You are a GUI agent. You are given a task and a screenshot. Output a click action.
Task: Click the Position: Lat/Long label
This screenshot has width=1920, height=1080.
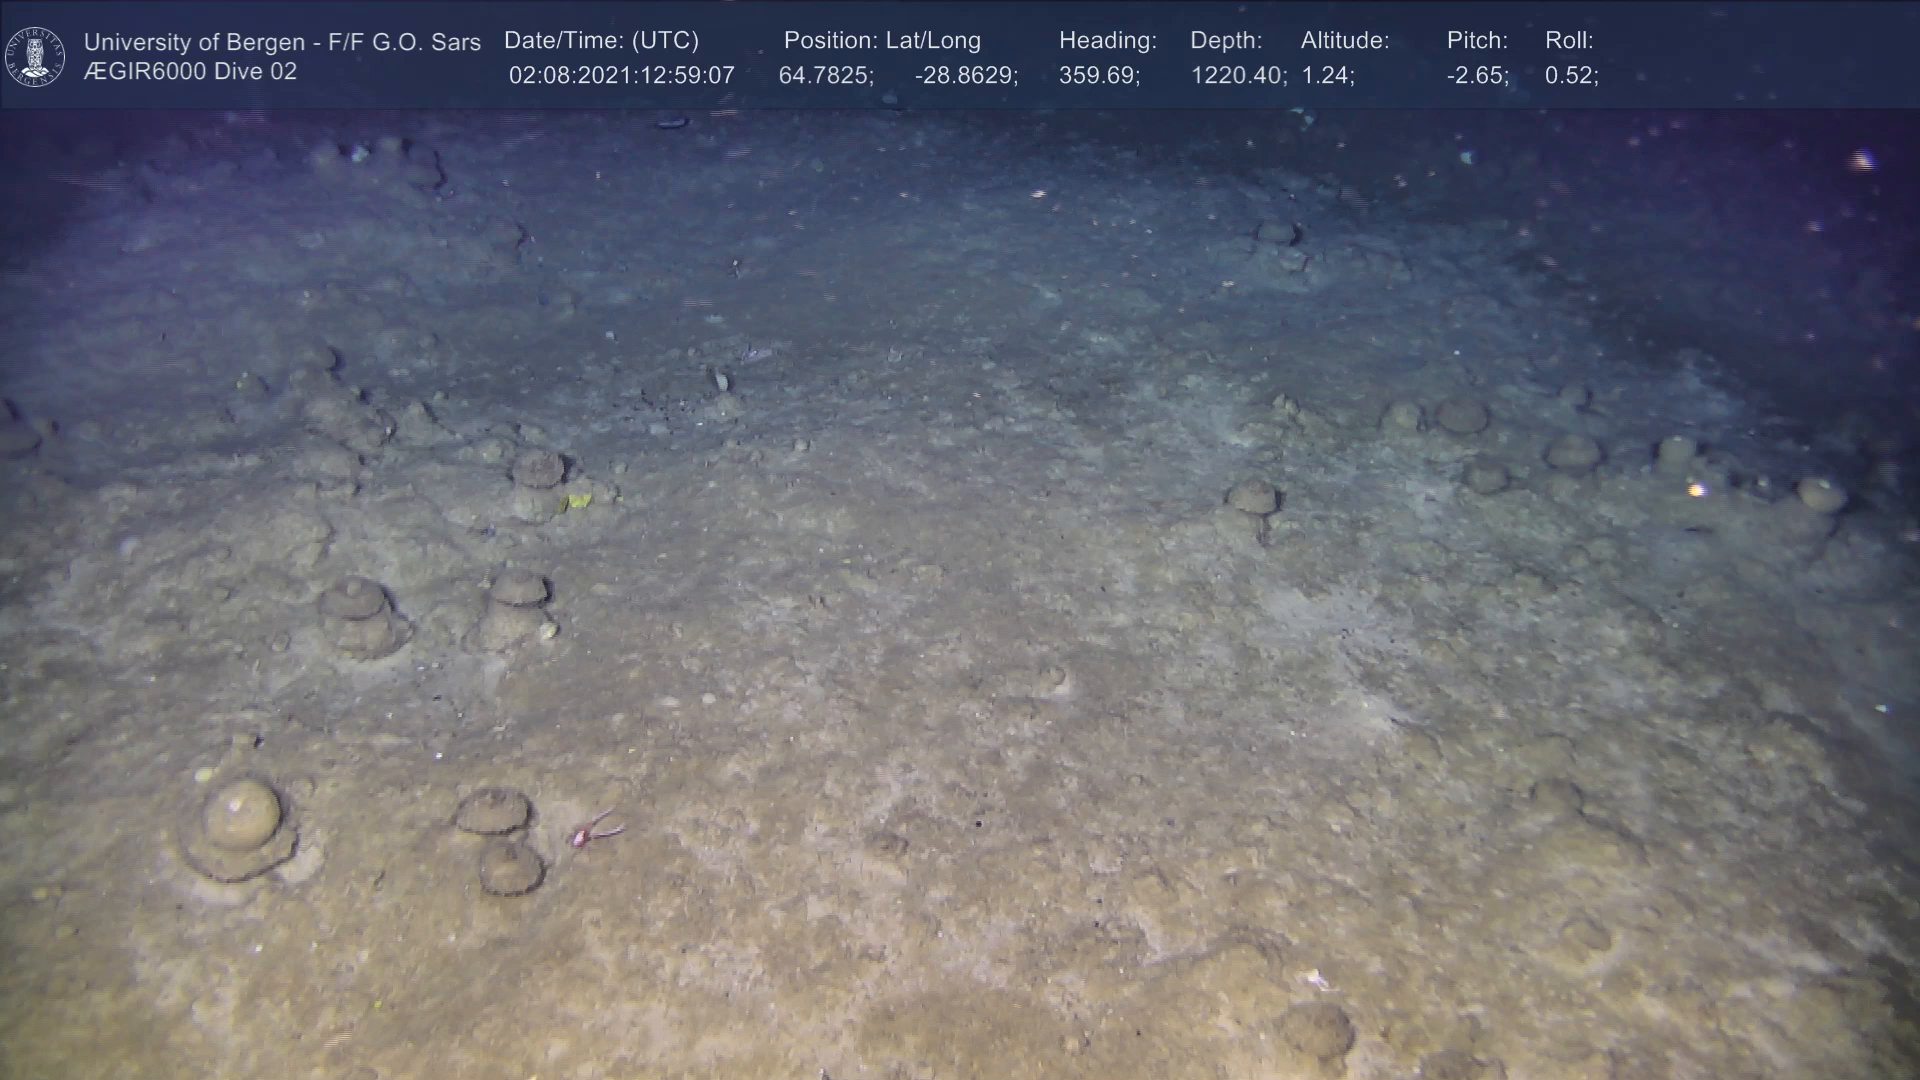(x=882, y=41)
